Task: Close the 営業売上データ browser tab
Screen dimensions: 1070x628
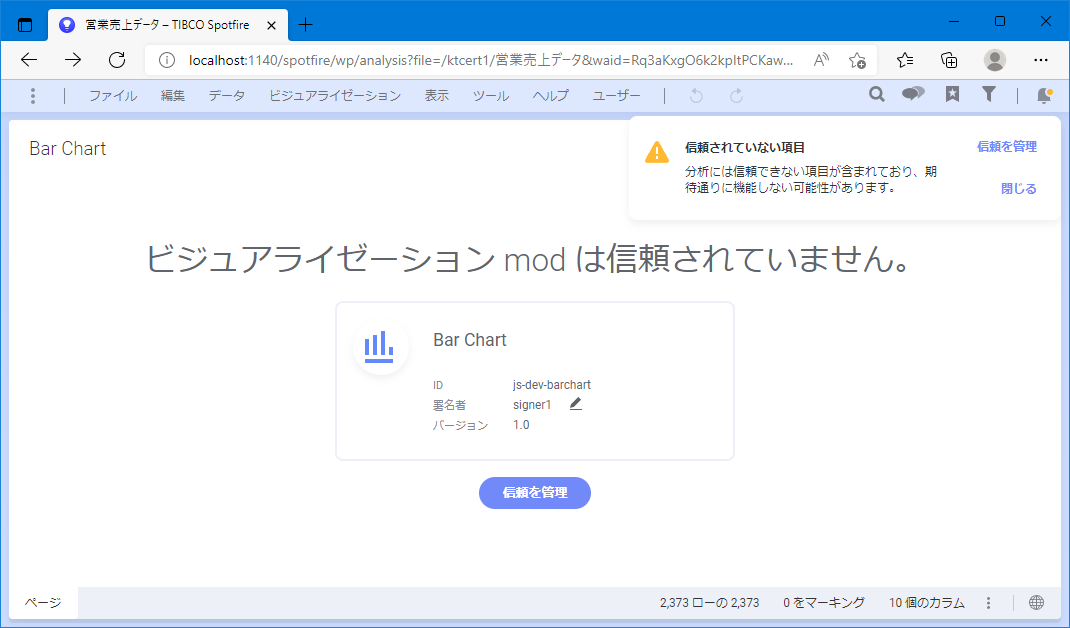Action: pyautogui.click(x=271, y=25)
